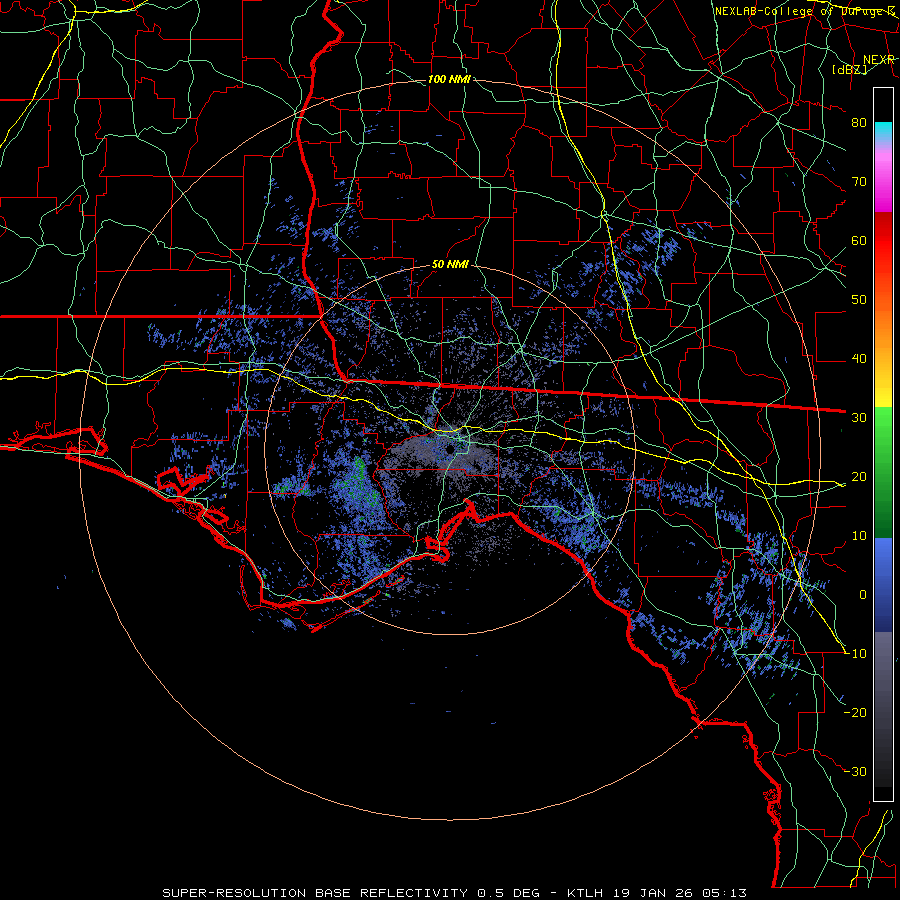Screen dimensions: 900x900
Task: Click the "100 NMI" range ring label
Action: point(449,79)
